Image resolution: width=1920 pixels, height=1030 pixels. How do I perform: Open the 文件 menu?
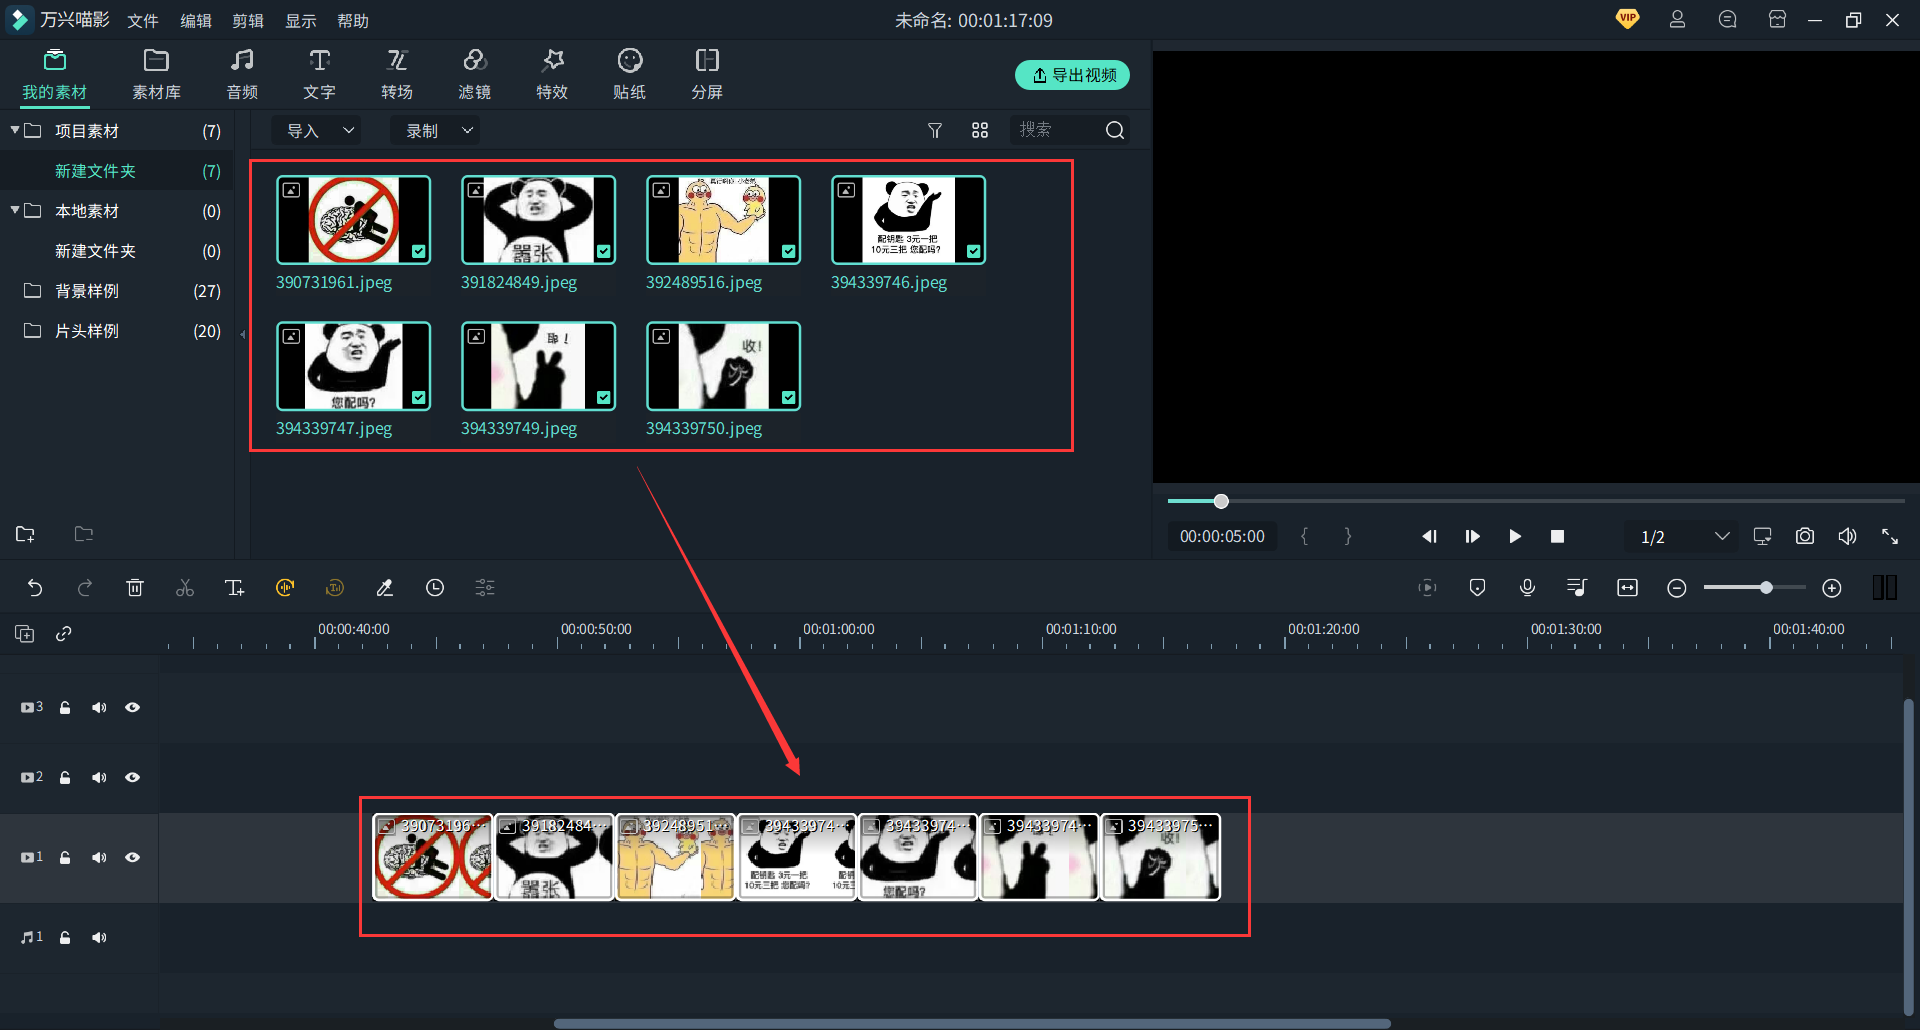pyautogui.click(x=143, y=21)
